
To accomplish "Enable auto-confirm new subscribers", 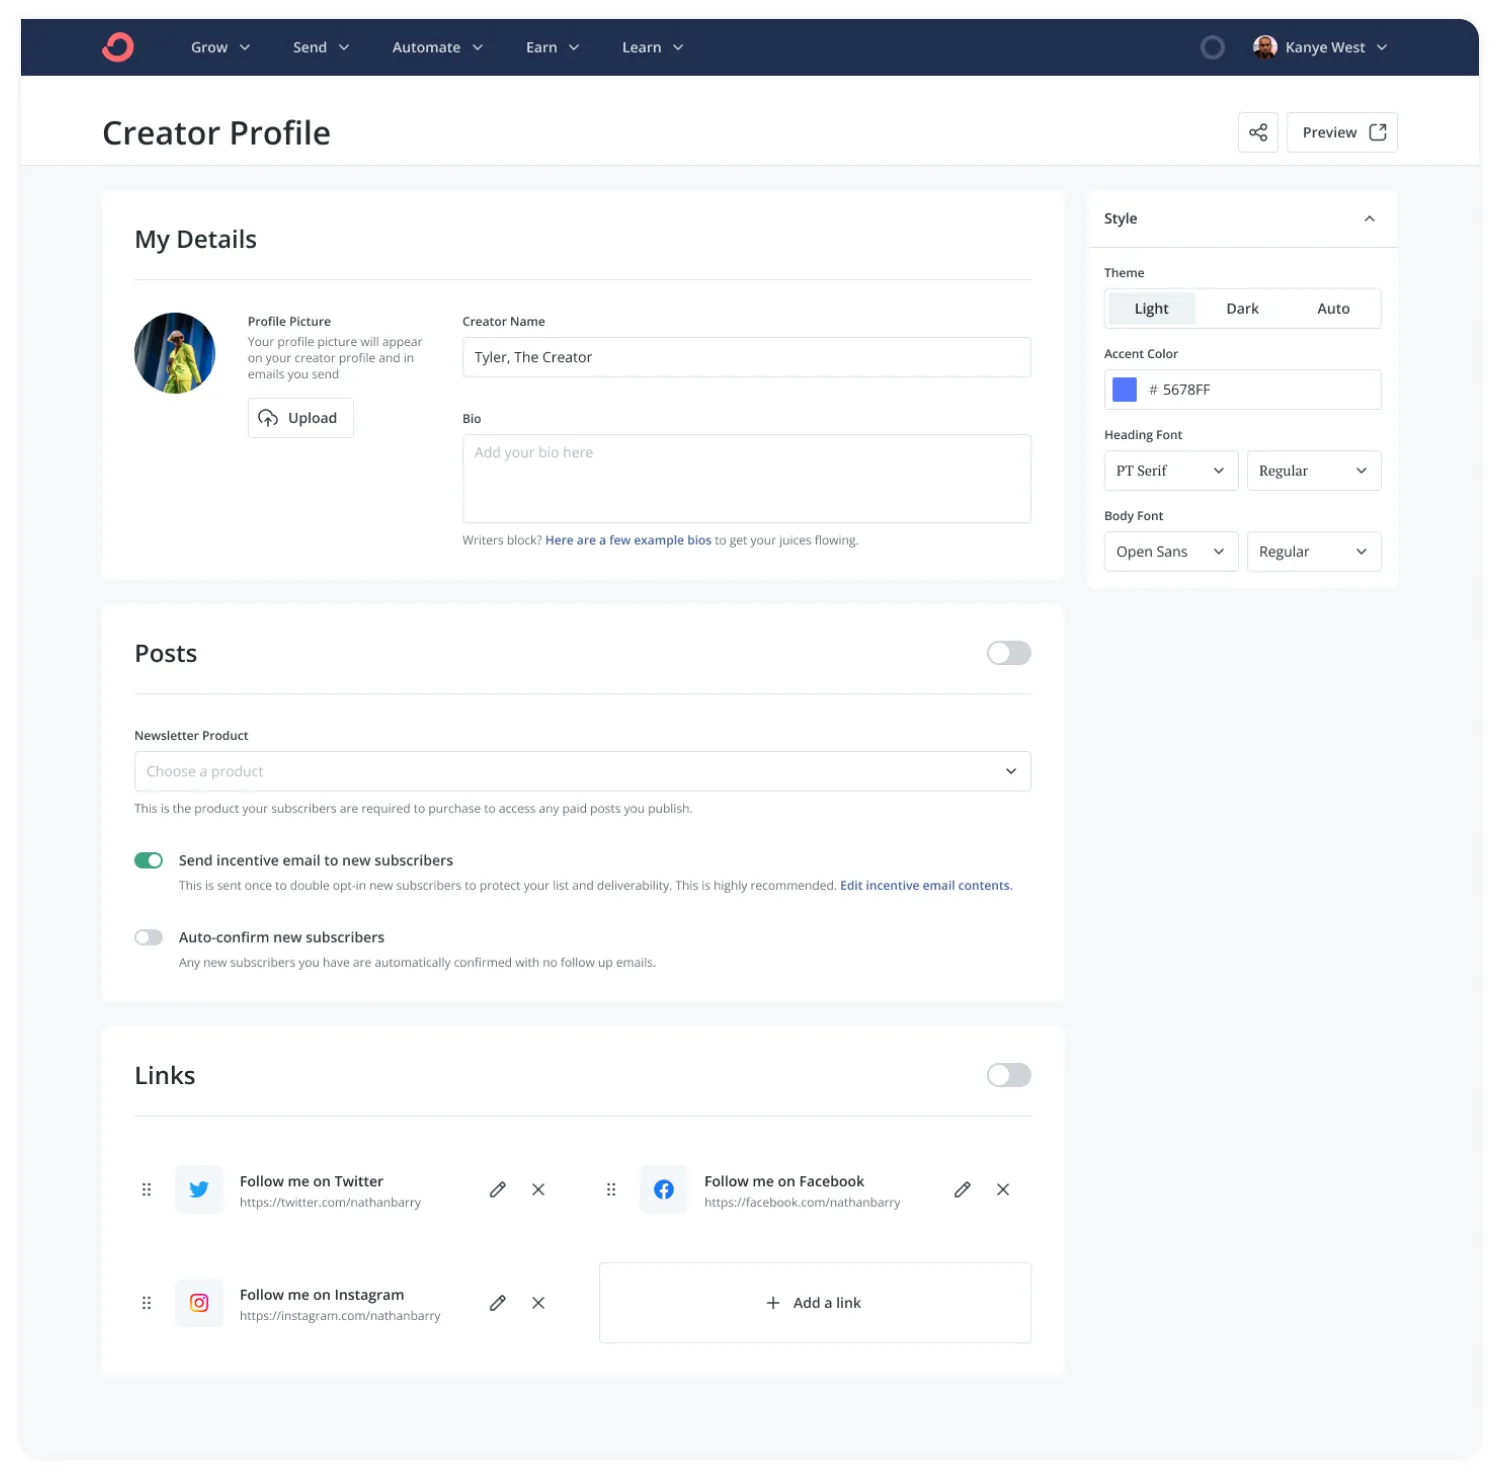I will (148, 937).
